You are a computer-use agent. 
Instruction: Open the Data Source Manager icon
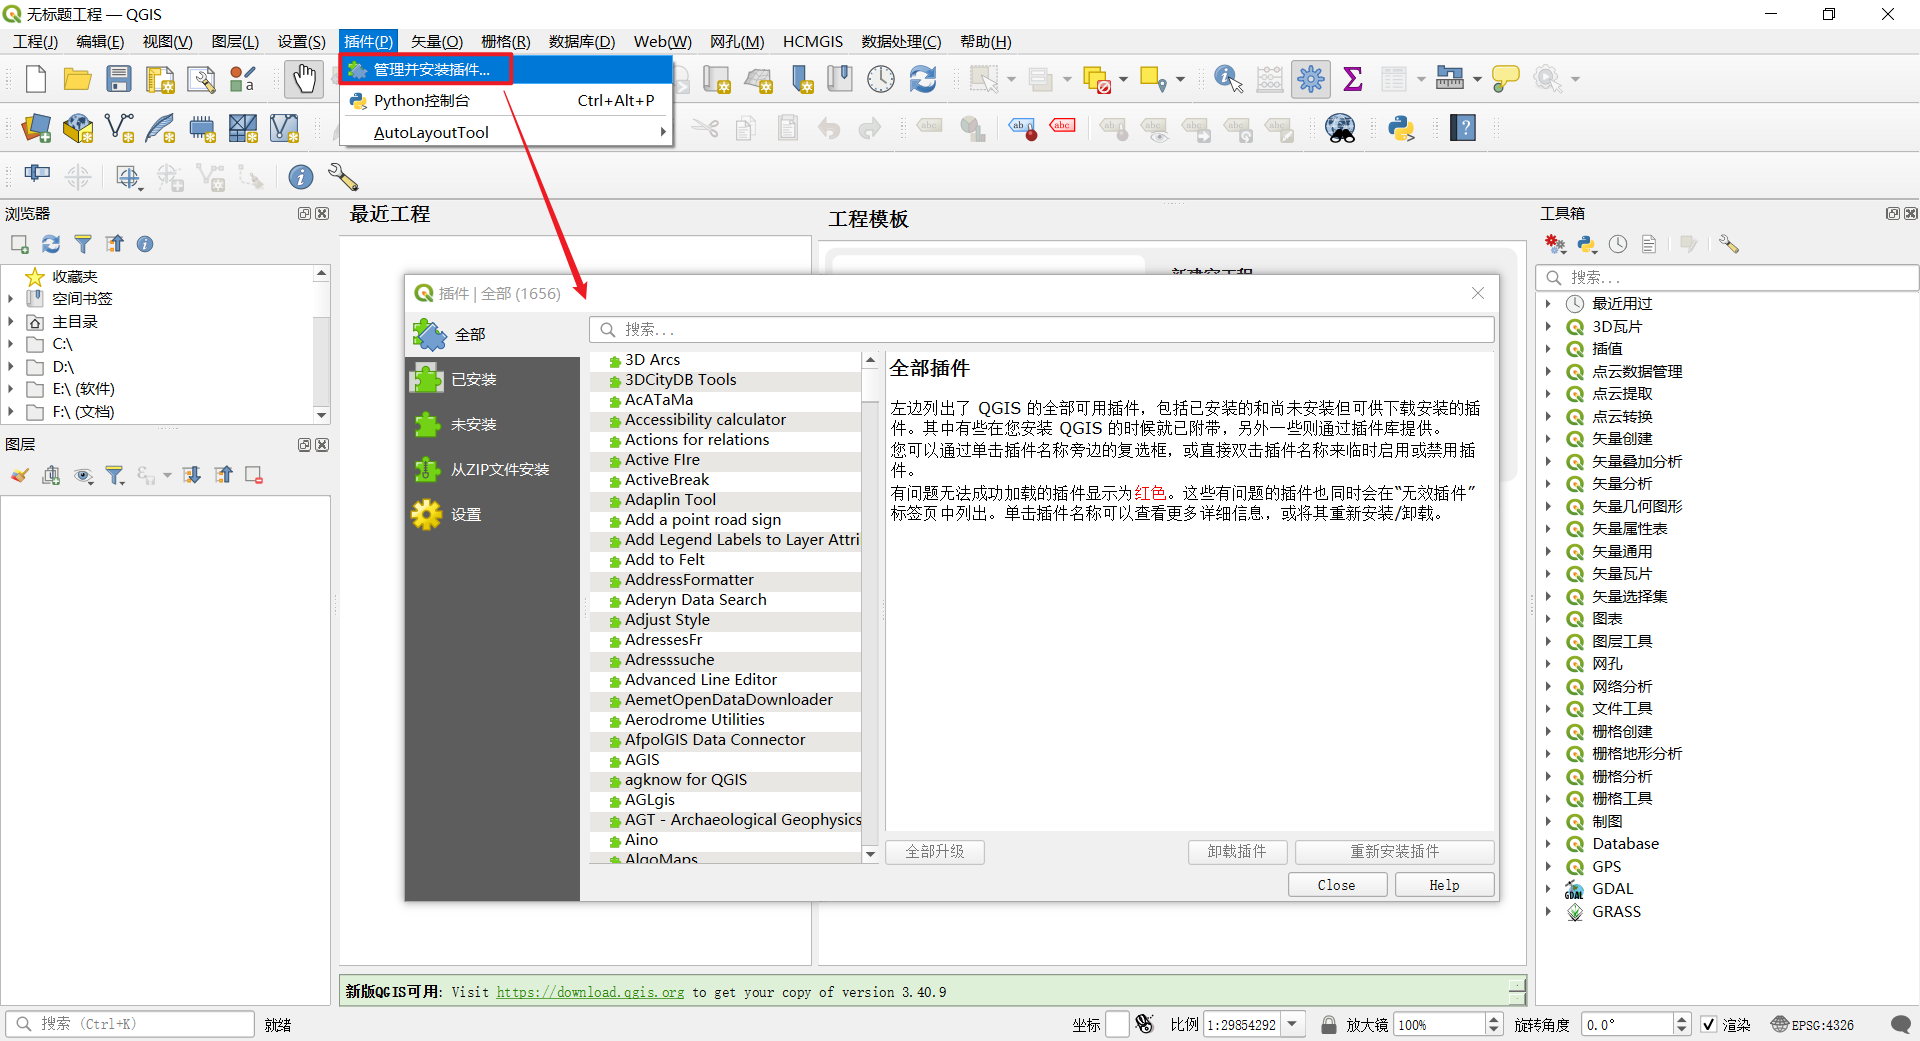pyautogui.click(x=36, y=128)
